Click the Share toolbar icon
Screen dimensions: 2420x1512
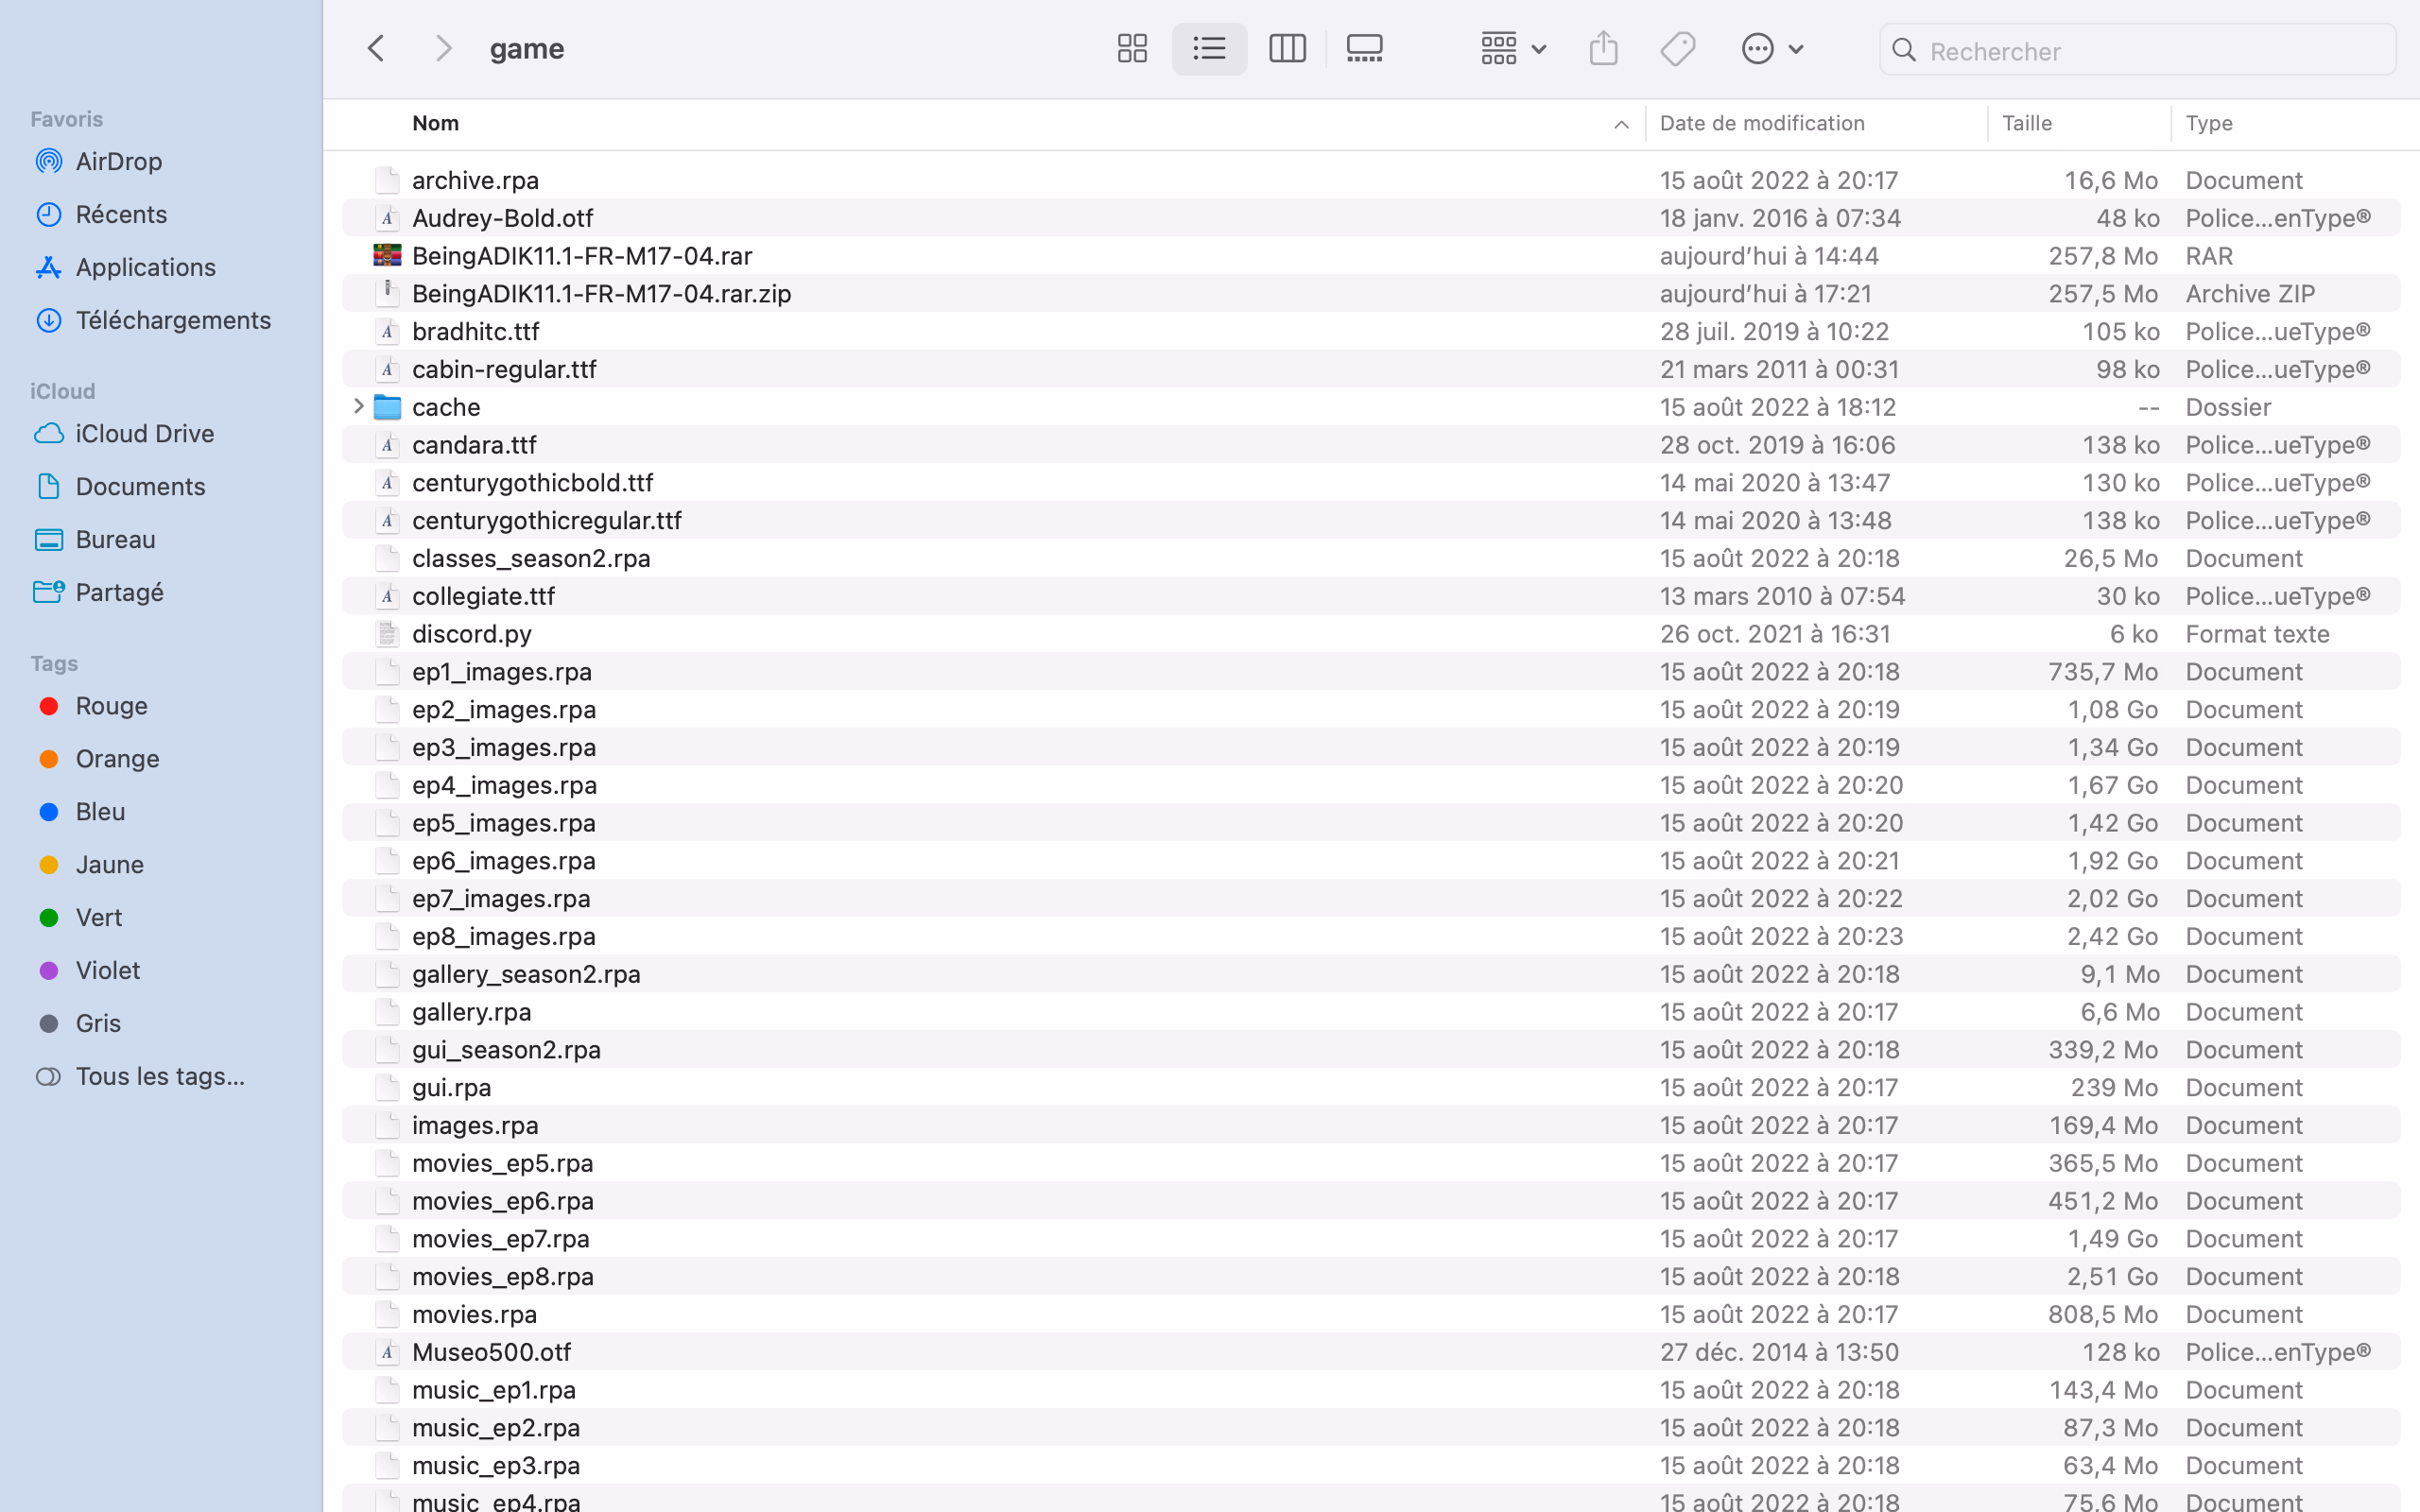click(x=1603, y=49)
